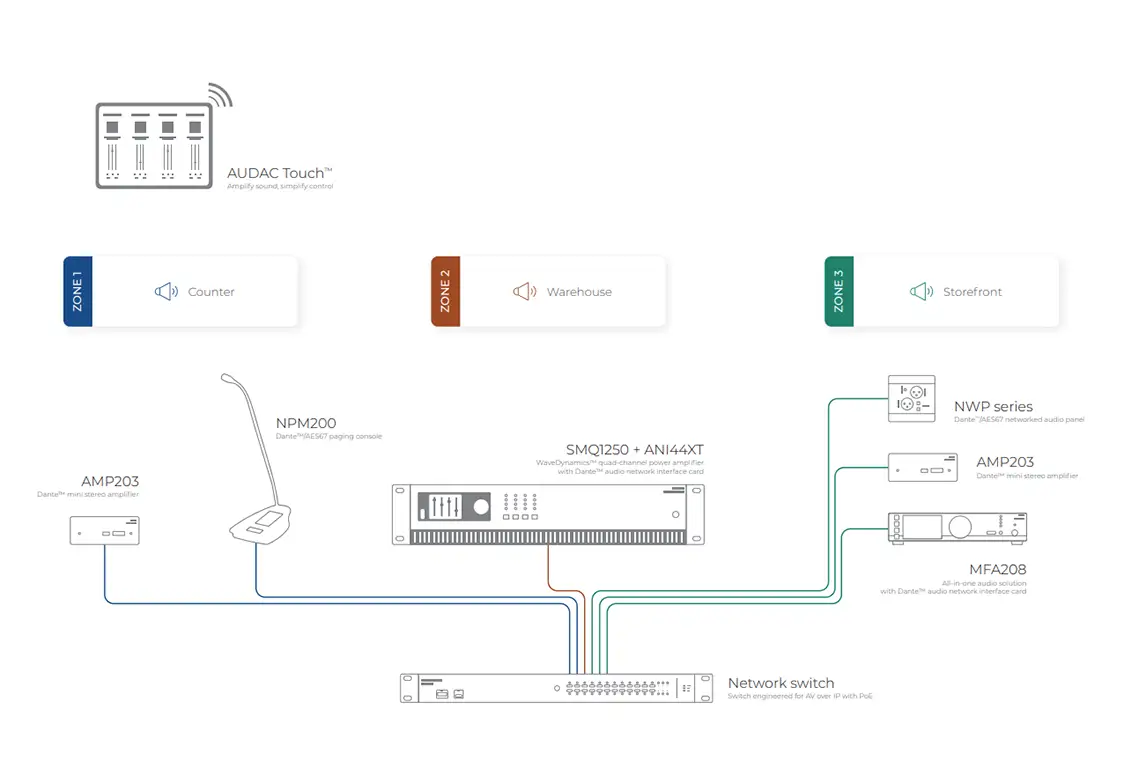Click the NWP series audio panel icon
1124x768 pixels.
point(911,398)
